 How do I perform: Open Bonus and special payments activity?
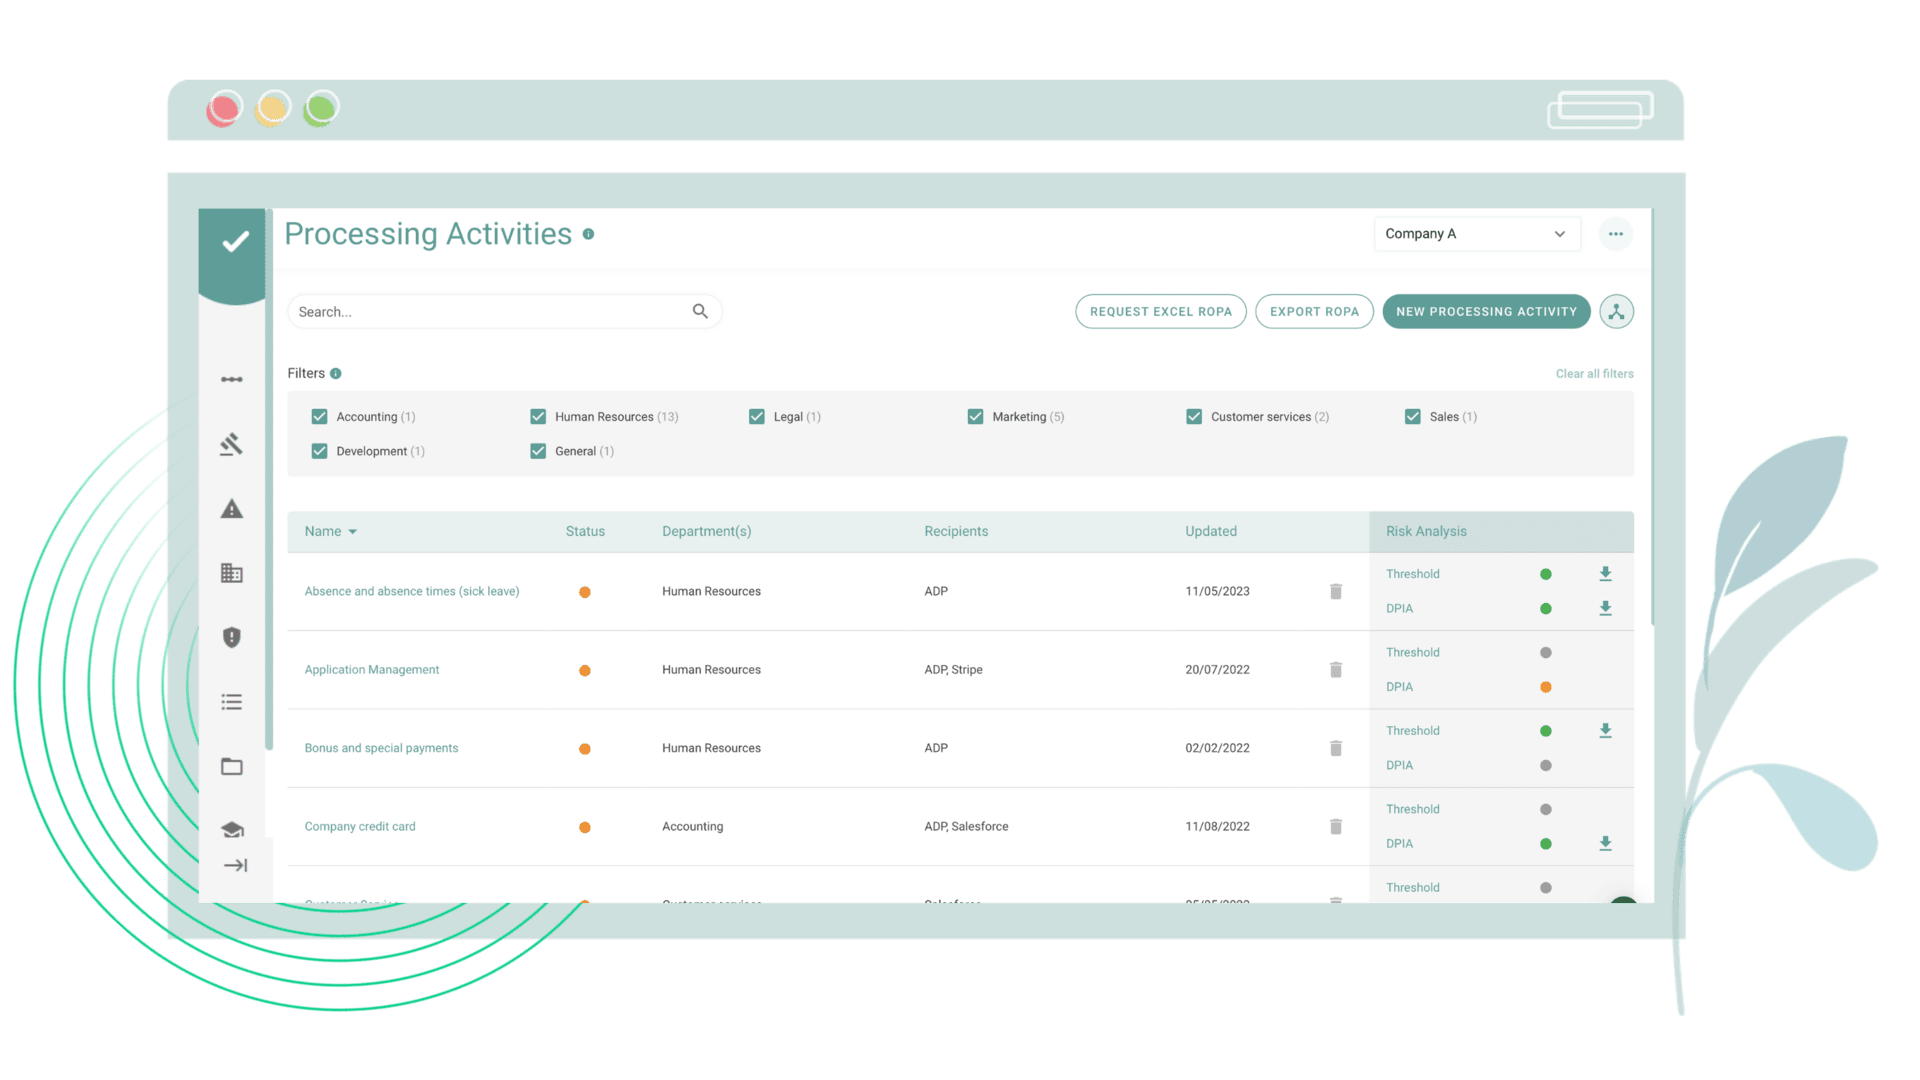click(381, 748)
